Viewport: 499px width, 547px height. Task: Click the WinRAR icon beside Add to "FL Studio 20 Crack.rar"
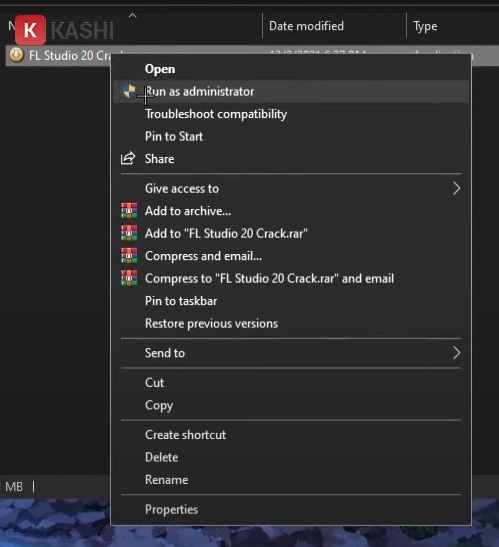(129, 233)
